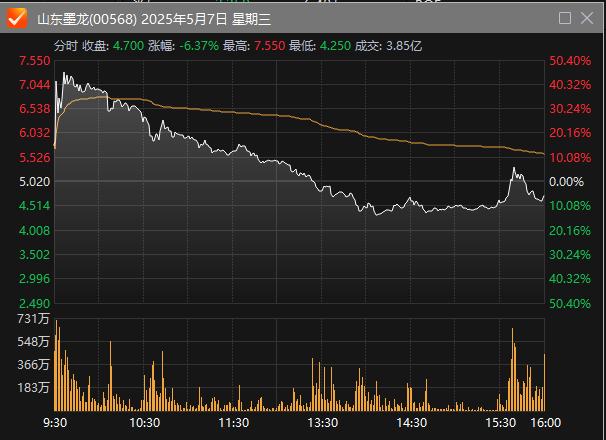The height and width of the screenshot is (440, 606).
Task: Click the 366万 volume axis label
Action: (x=33, y=365)
